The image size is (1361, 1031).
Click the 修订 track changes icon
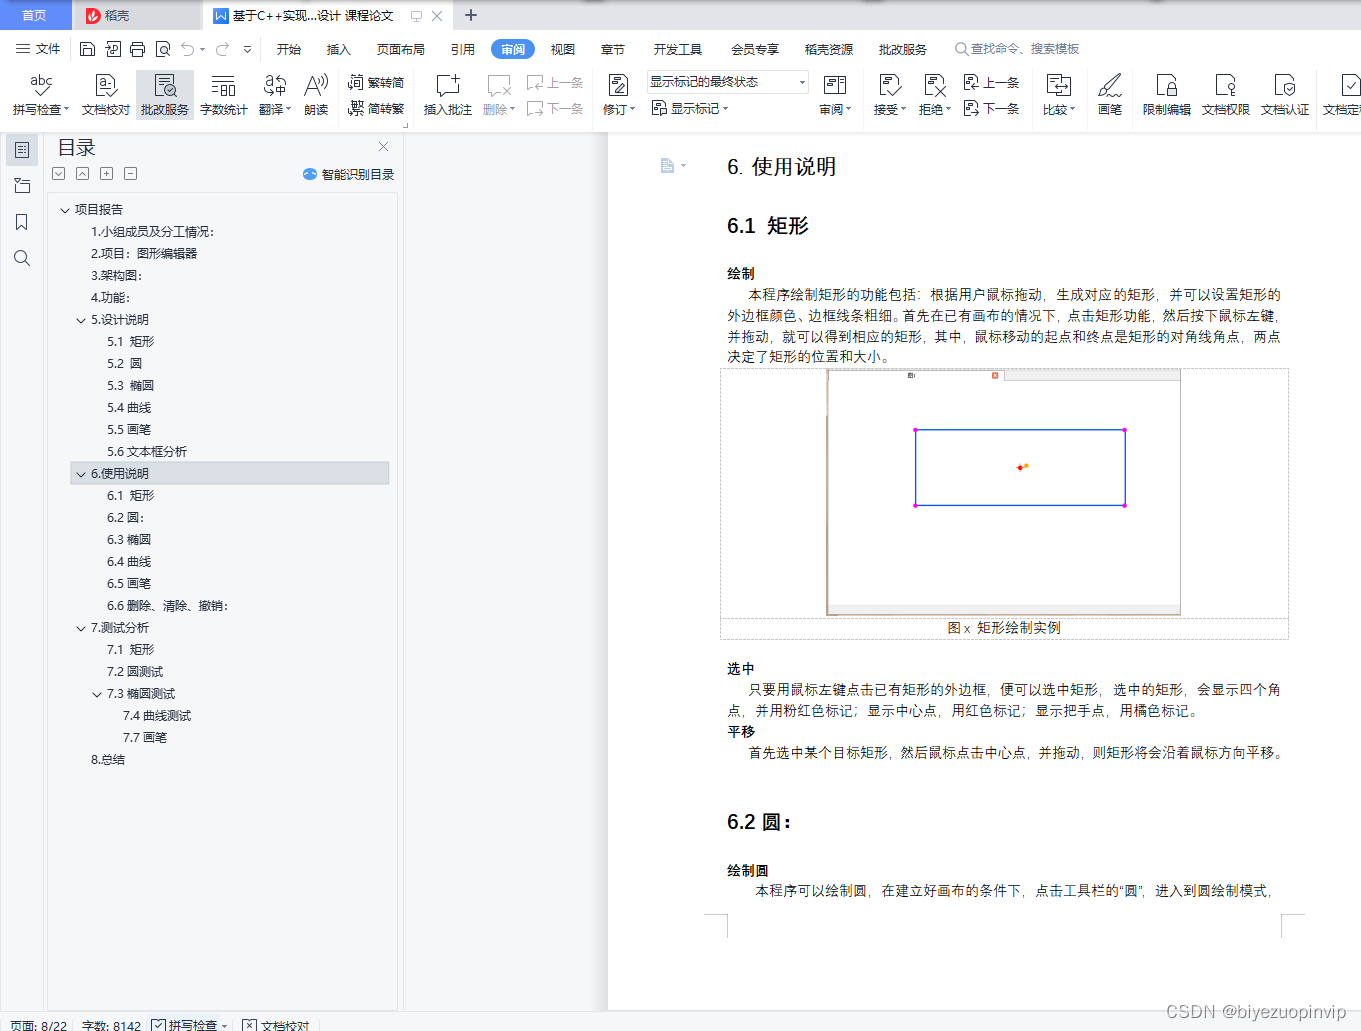617,87
